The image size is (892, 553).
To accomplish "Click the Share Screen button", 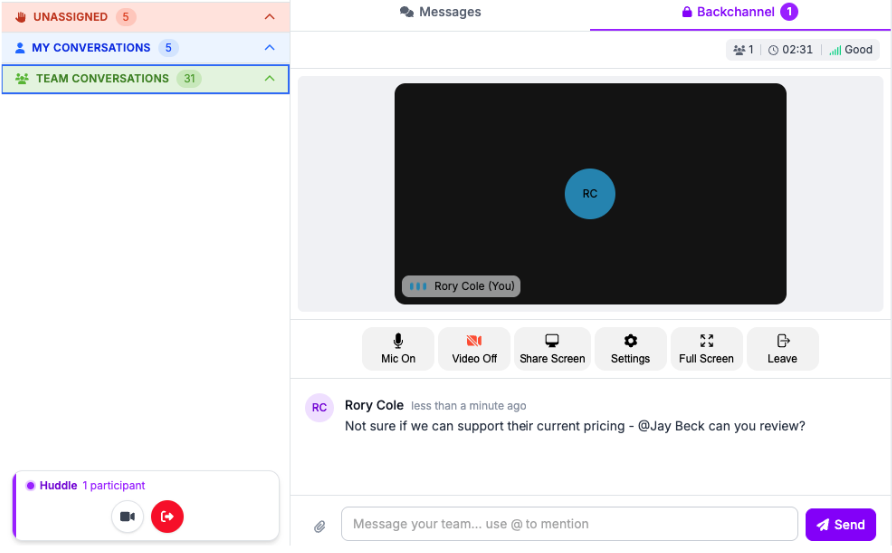I will click(x=552, y=349).
